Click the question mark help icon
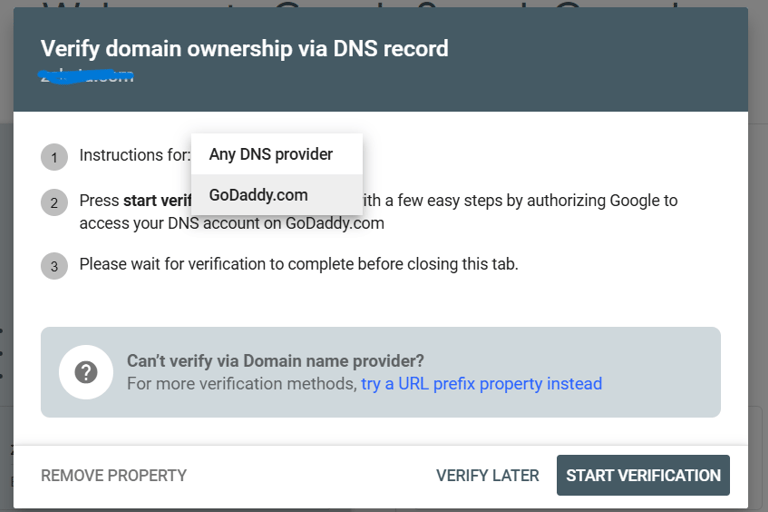 pyautogui.click(x=86, y=372)
